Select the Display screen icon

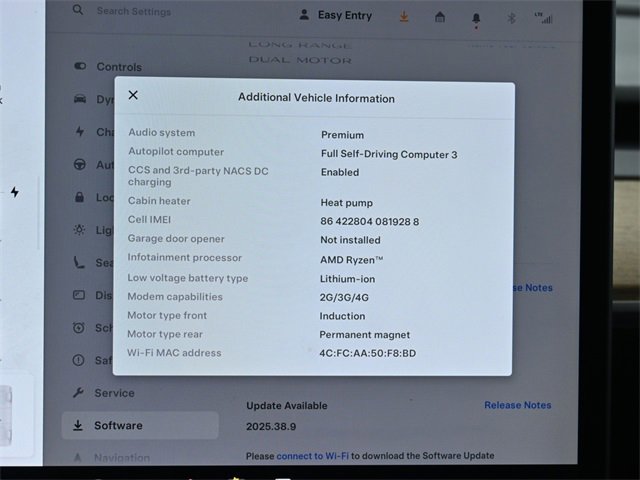point(79,295)
